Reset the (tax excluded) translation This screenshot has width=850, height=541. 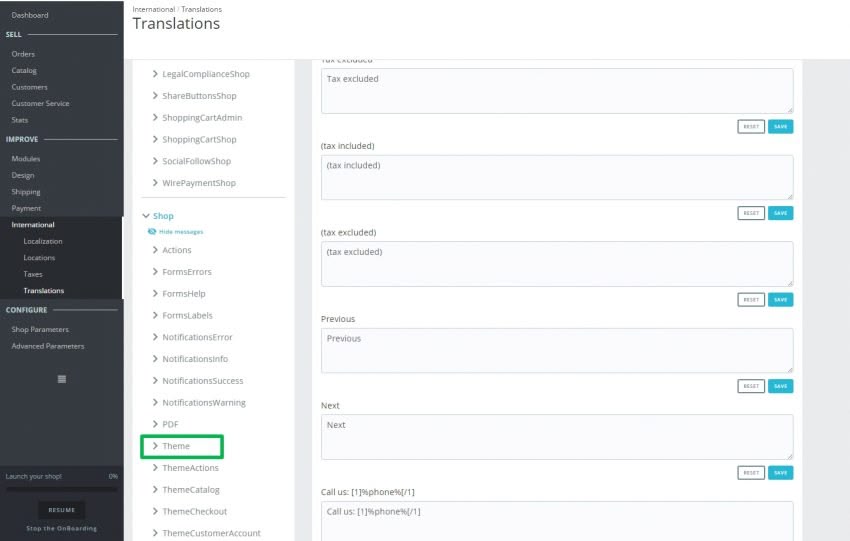pos(751,300)
